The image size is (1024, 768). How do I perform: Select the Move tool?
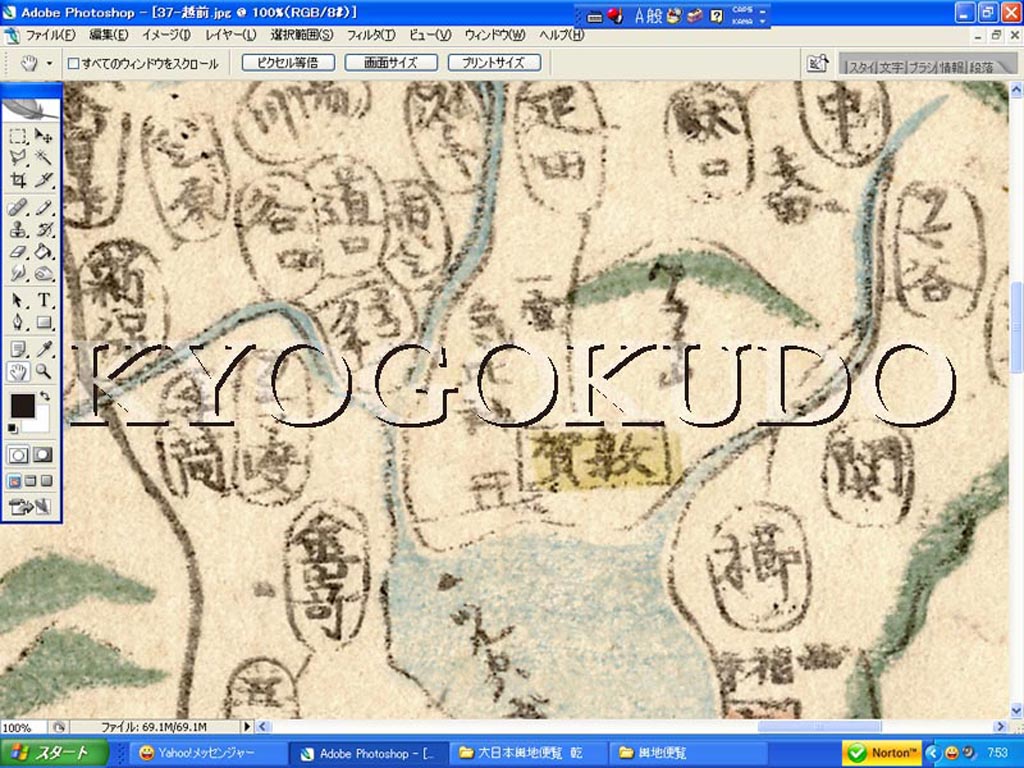[43, 136]
